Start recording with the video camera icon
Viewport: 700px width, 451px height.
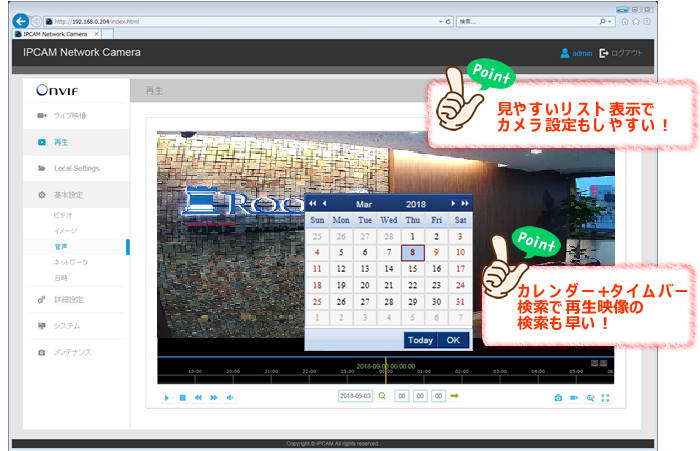click(x=574, y=397)
